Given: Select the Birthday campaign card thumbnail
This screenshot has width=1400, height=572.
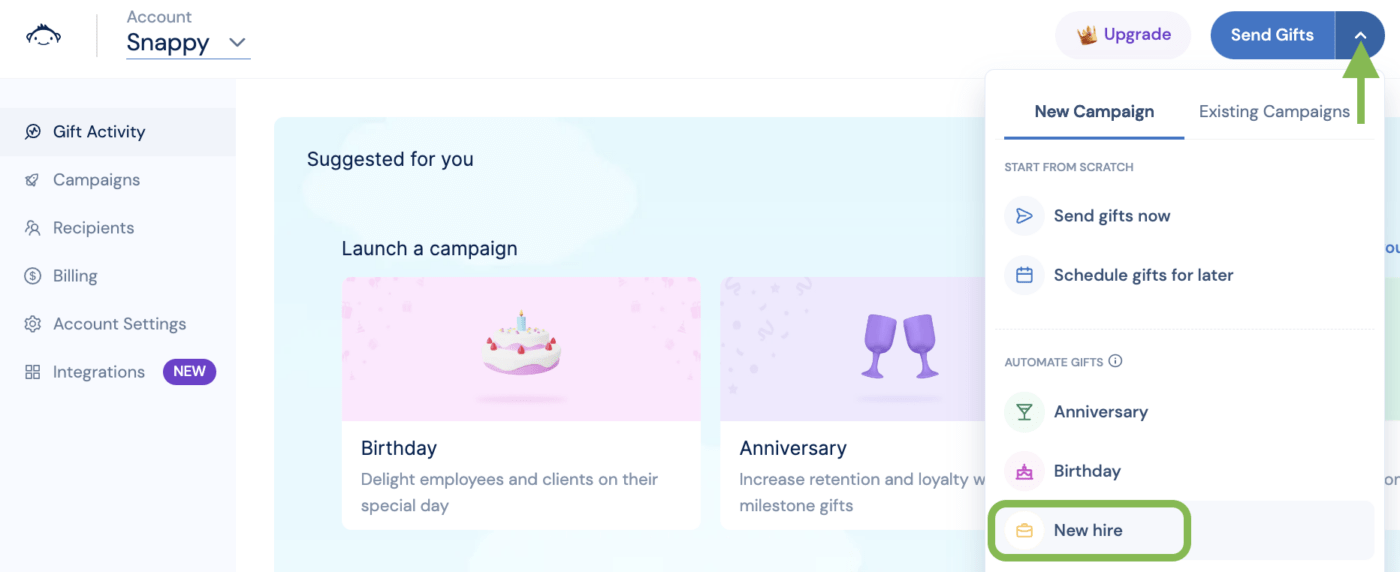Looking at the screenshot, I should 521,349.
